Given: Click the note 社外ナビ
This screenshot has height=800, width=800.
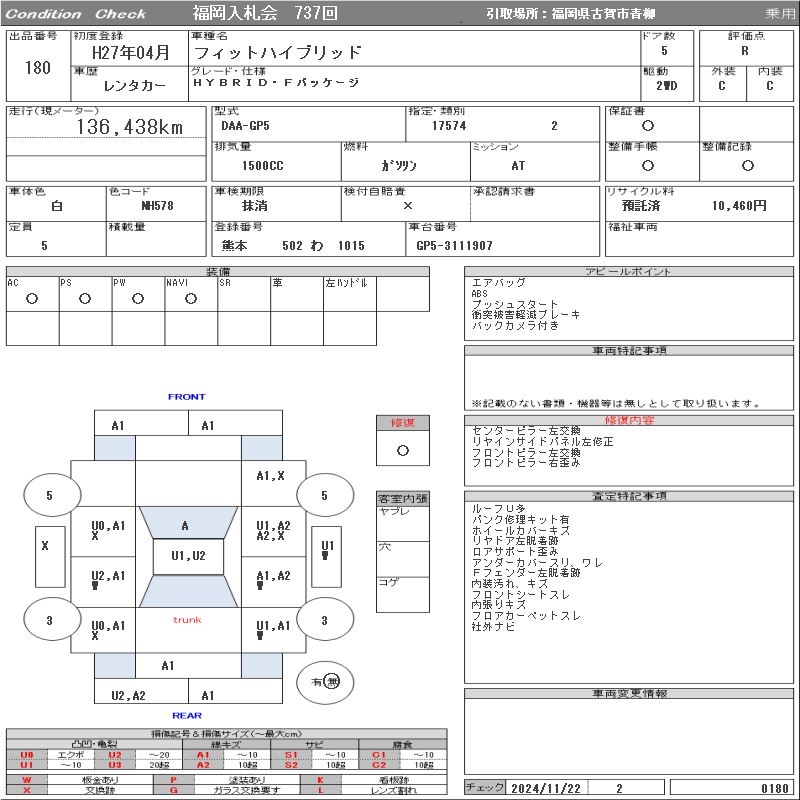Looking at the screenshot, I should tap(493, 627).
